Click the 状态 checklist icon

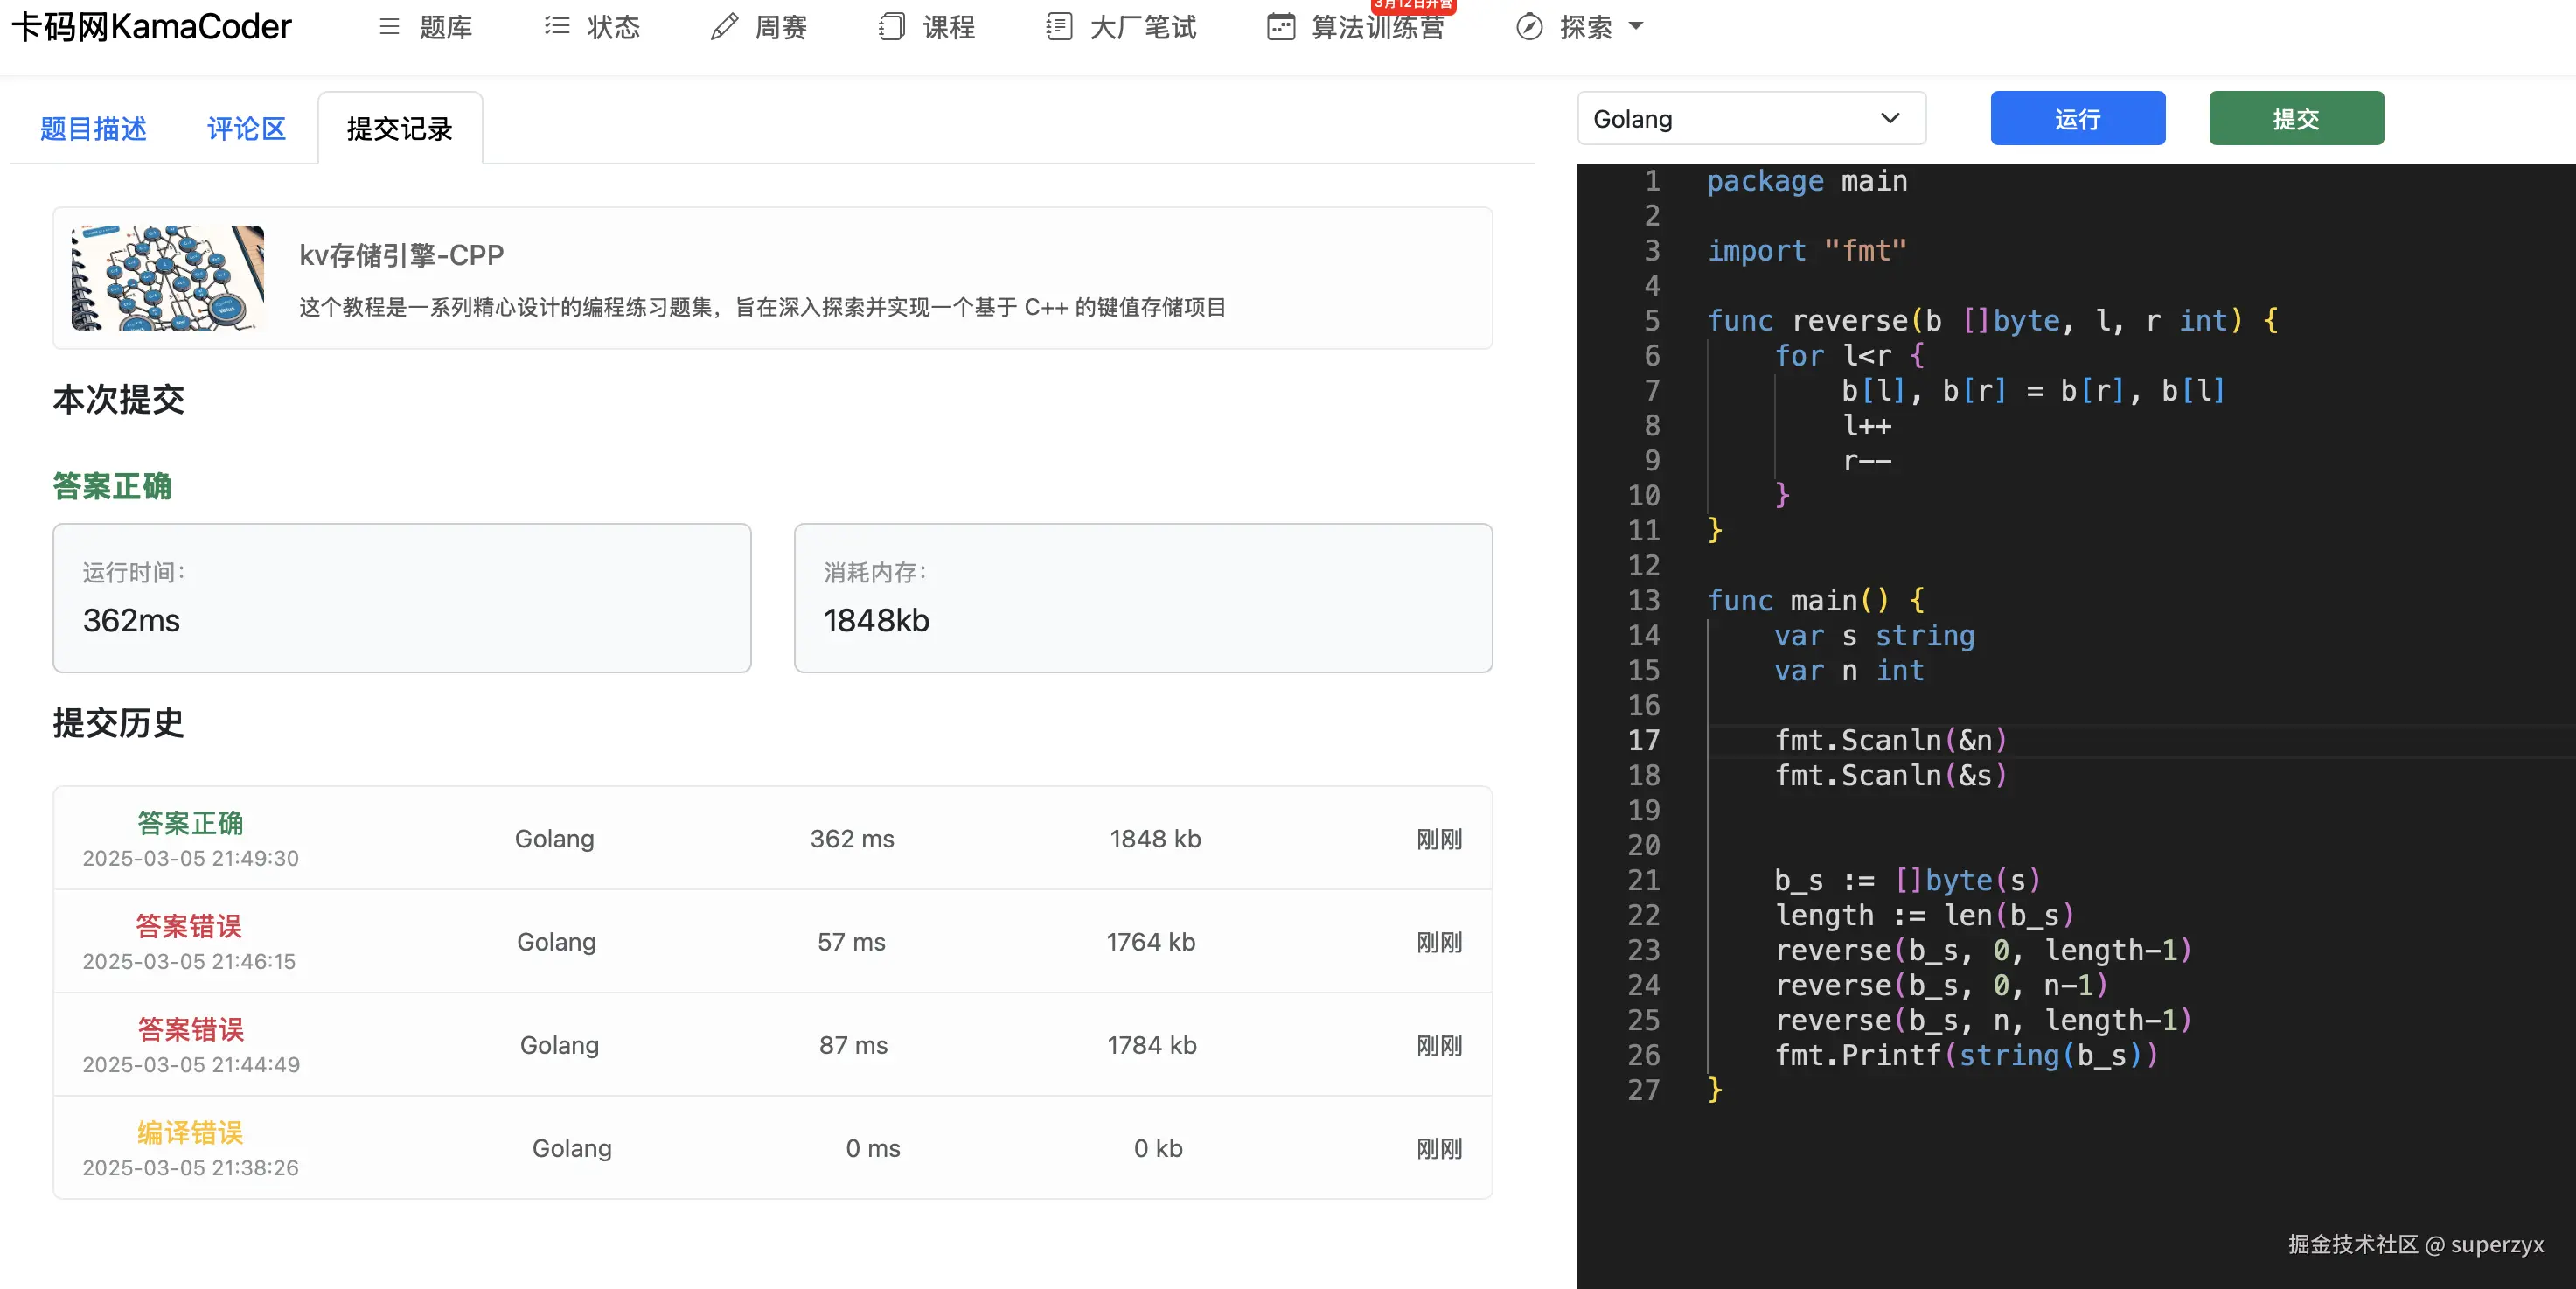(557, 27)
